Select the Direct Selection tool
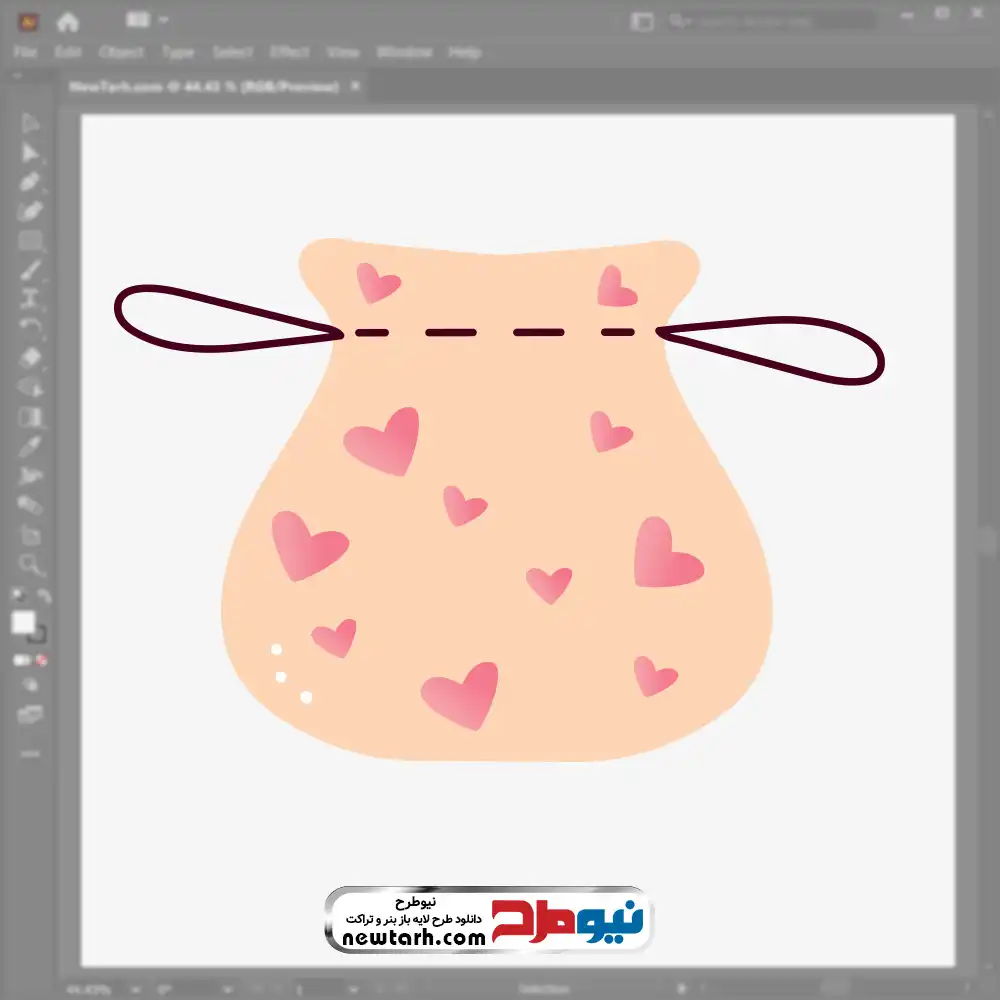 click(30, 152)
